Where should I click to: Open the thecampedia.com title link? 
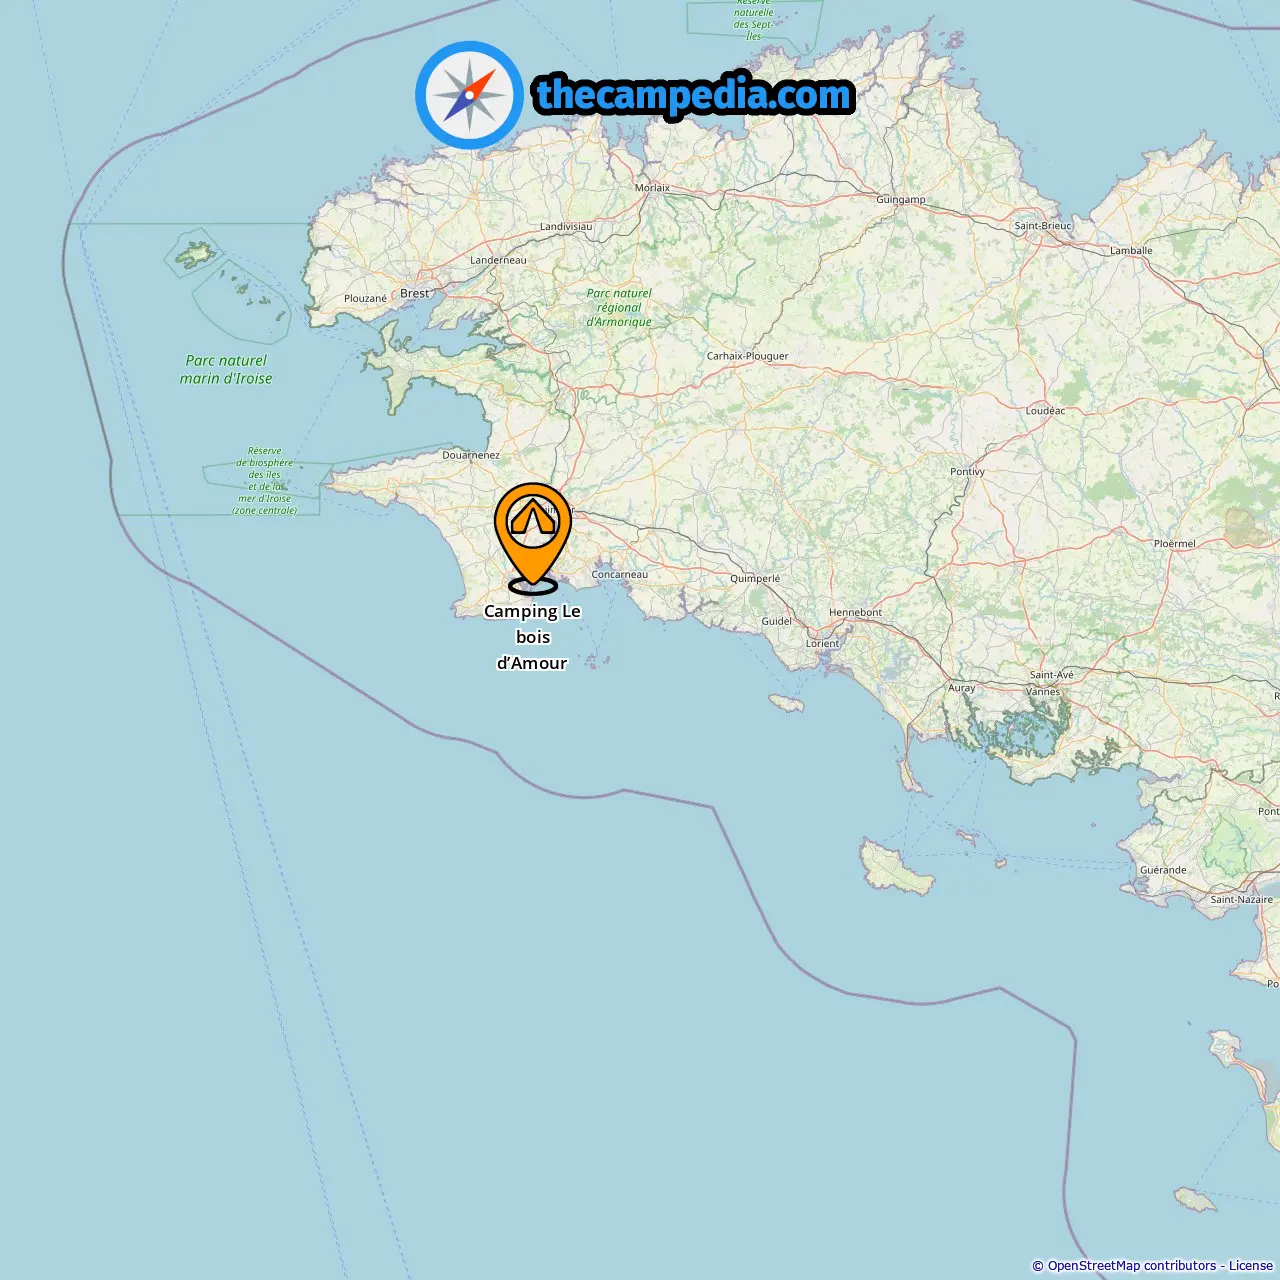tap(694, 95)
